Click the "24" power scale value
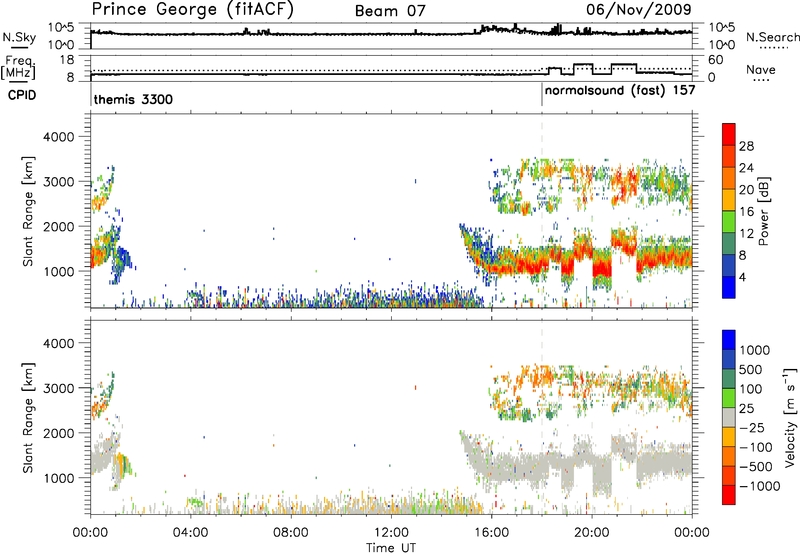The image size is (800, 554). 746,168
